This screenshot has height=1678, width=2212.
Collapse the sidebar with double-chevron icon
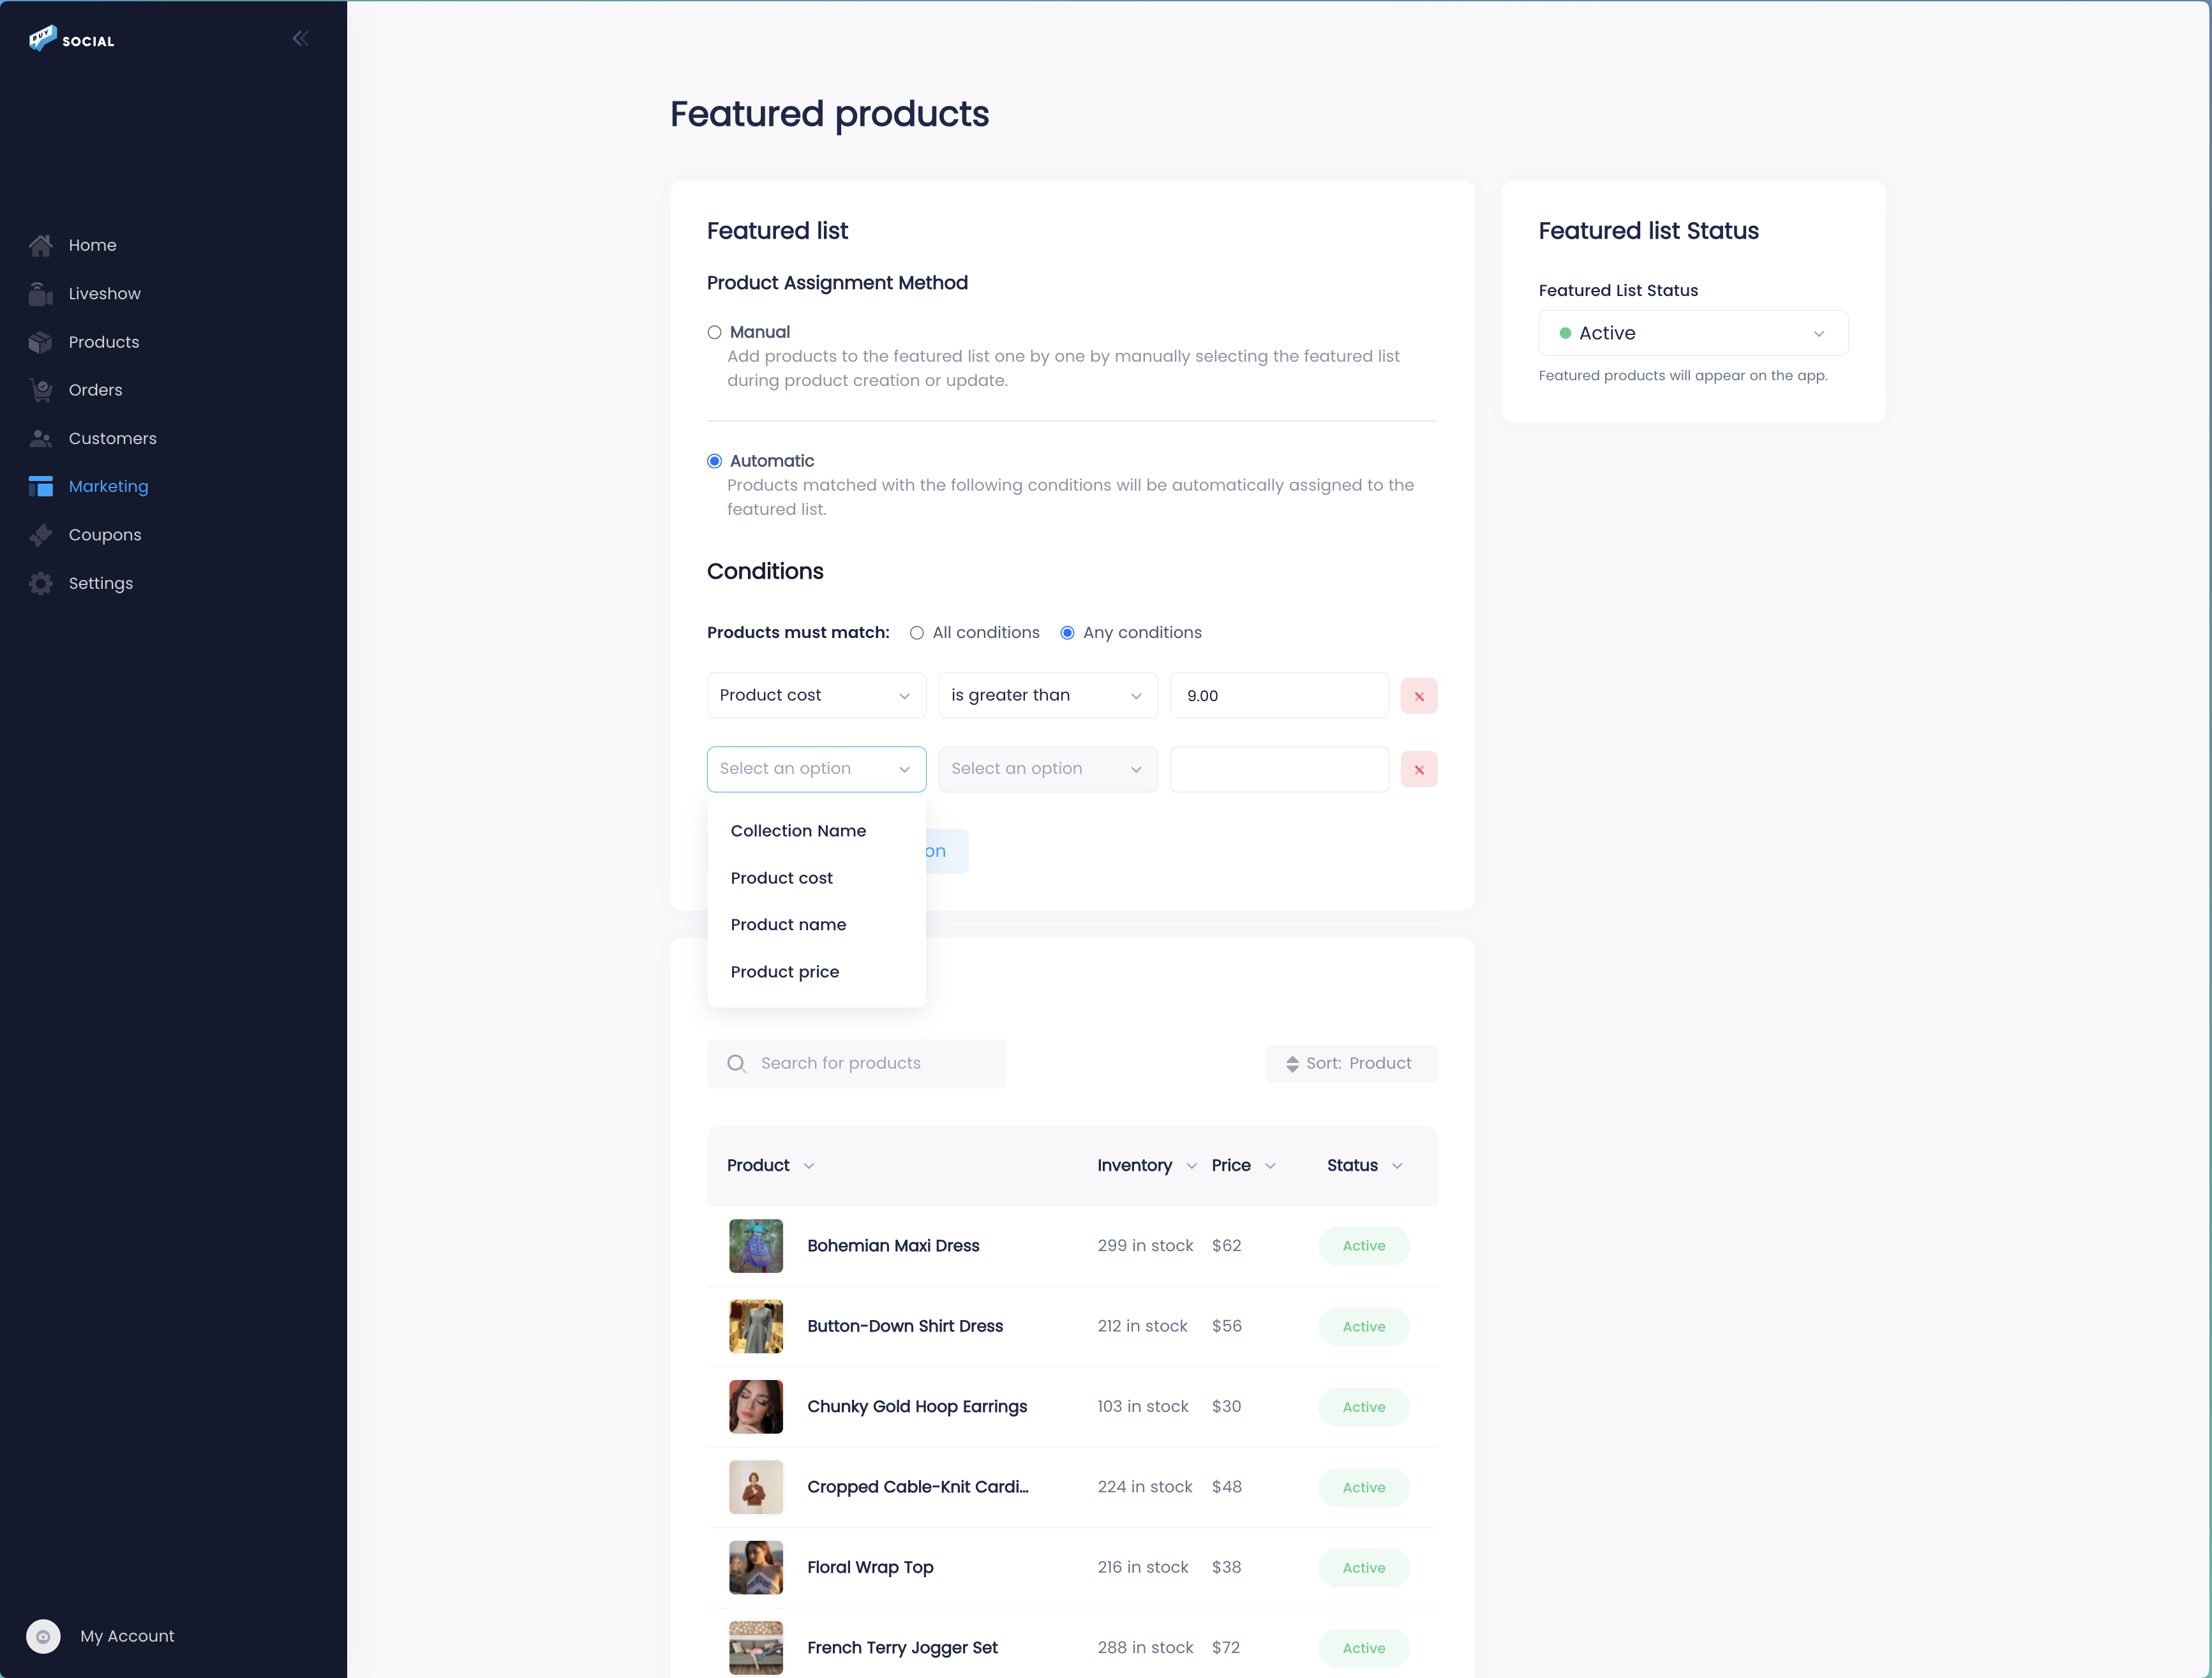click(300, 39)
